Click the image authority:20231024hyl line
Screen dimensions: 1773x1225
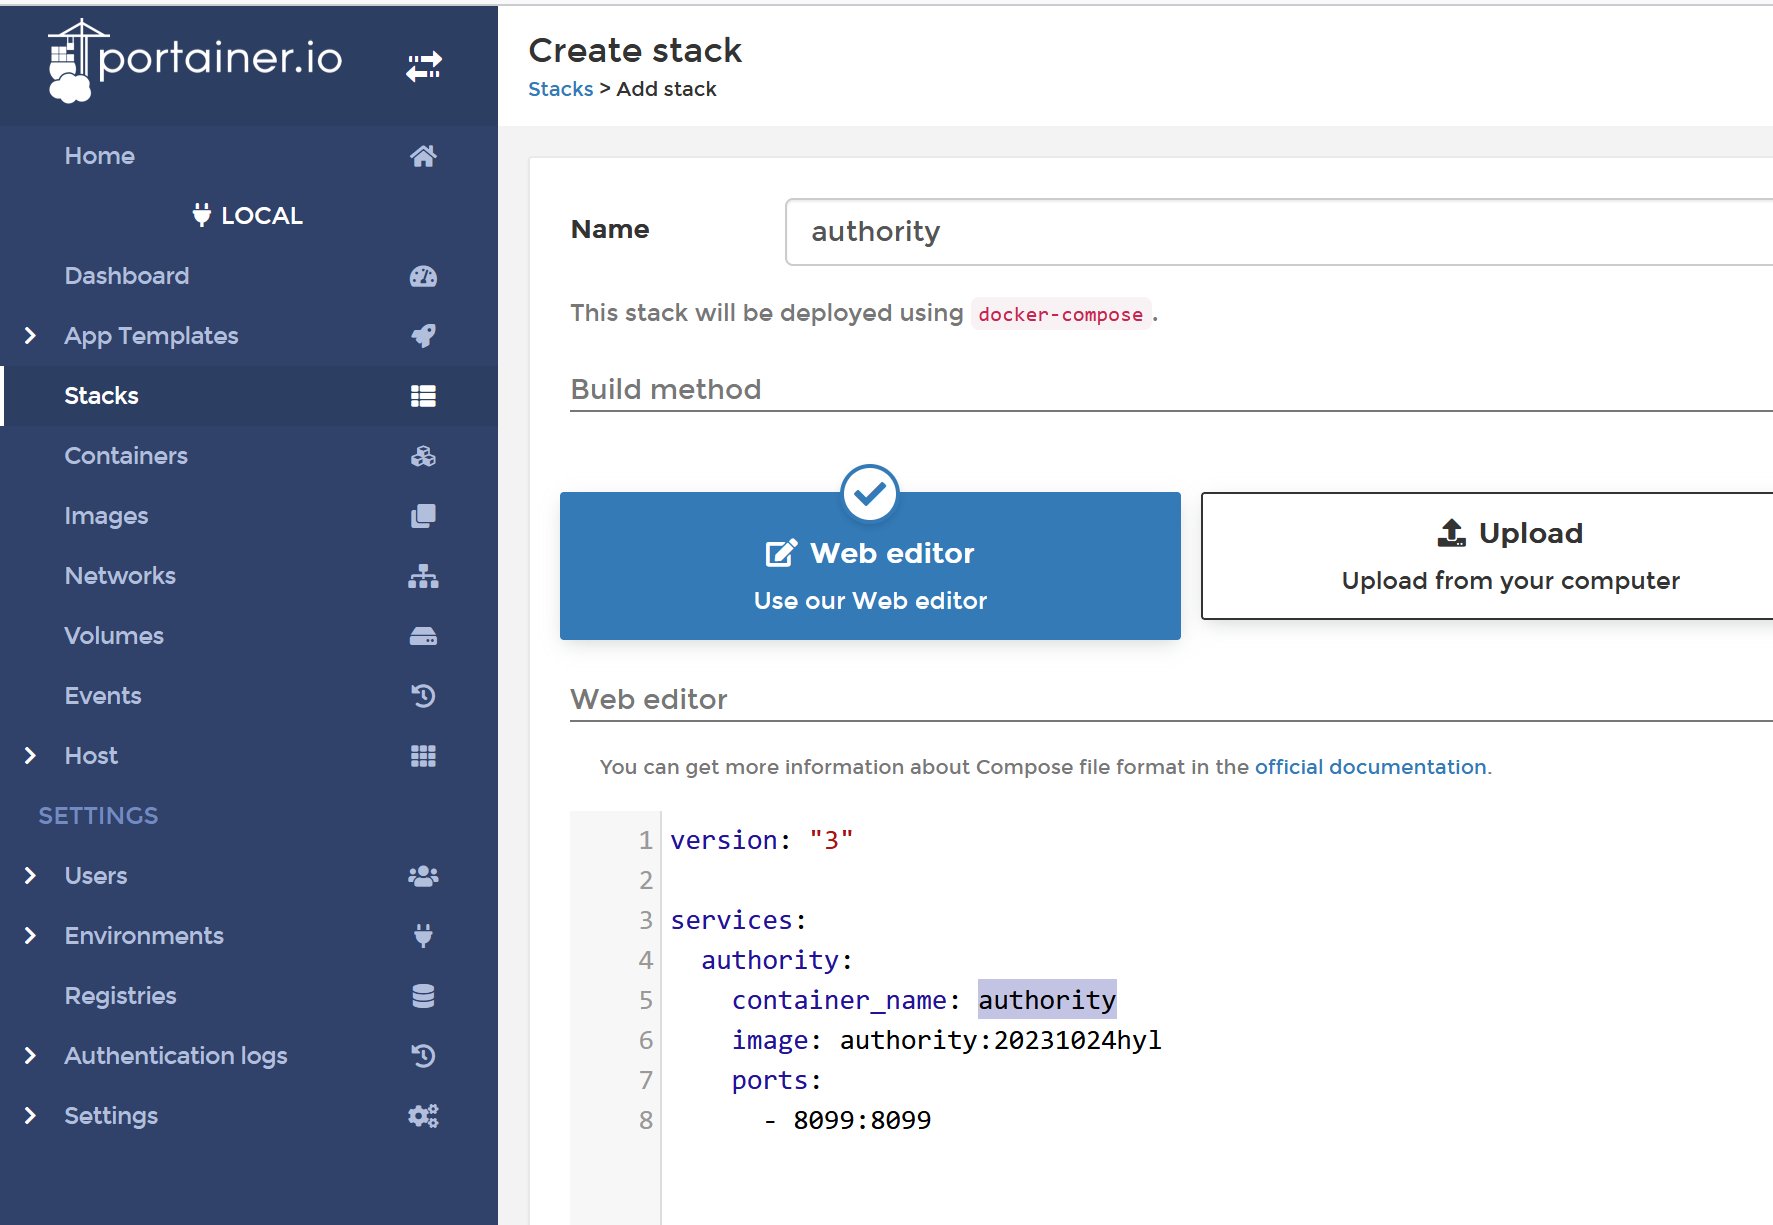tap(947, 1040)
